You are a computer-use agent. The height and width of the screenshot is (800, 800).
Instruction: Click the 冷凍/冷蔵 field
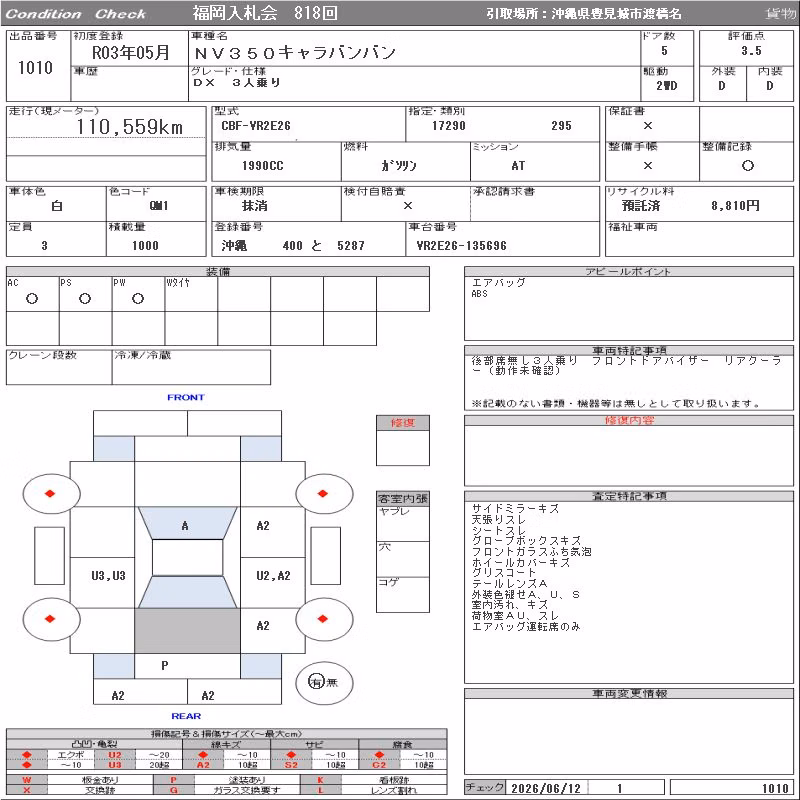coord(191,367)
